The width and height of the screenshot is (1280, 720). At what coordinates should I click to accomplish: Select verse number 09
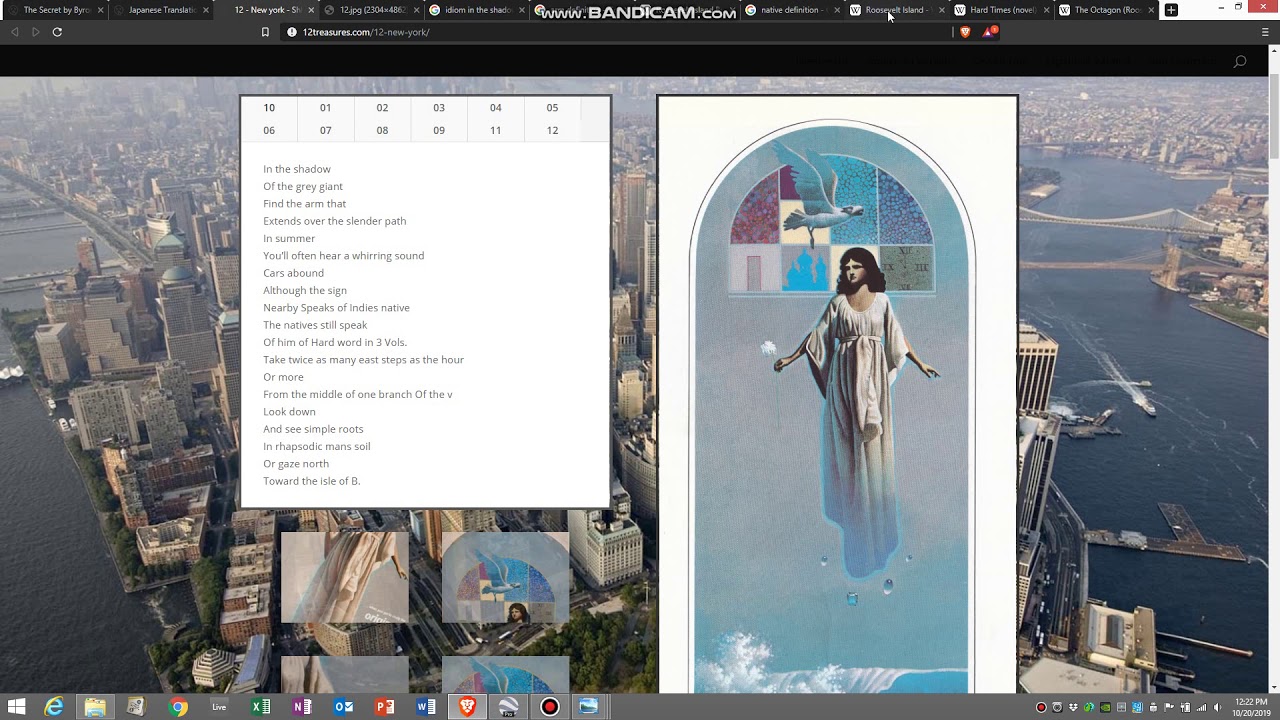439,130
